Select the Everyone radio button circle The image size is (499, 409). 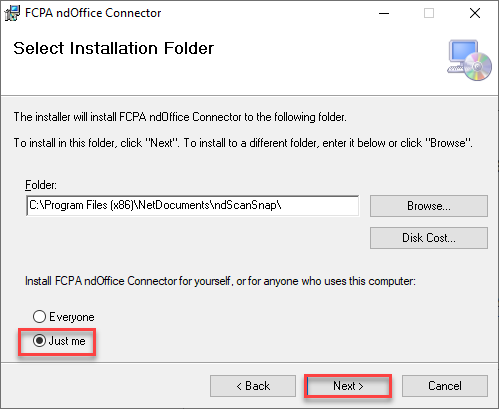[x=39, y=316]
